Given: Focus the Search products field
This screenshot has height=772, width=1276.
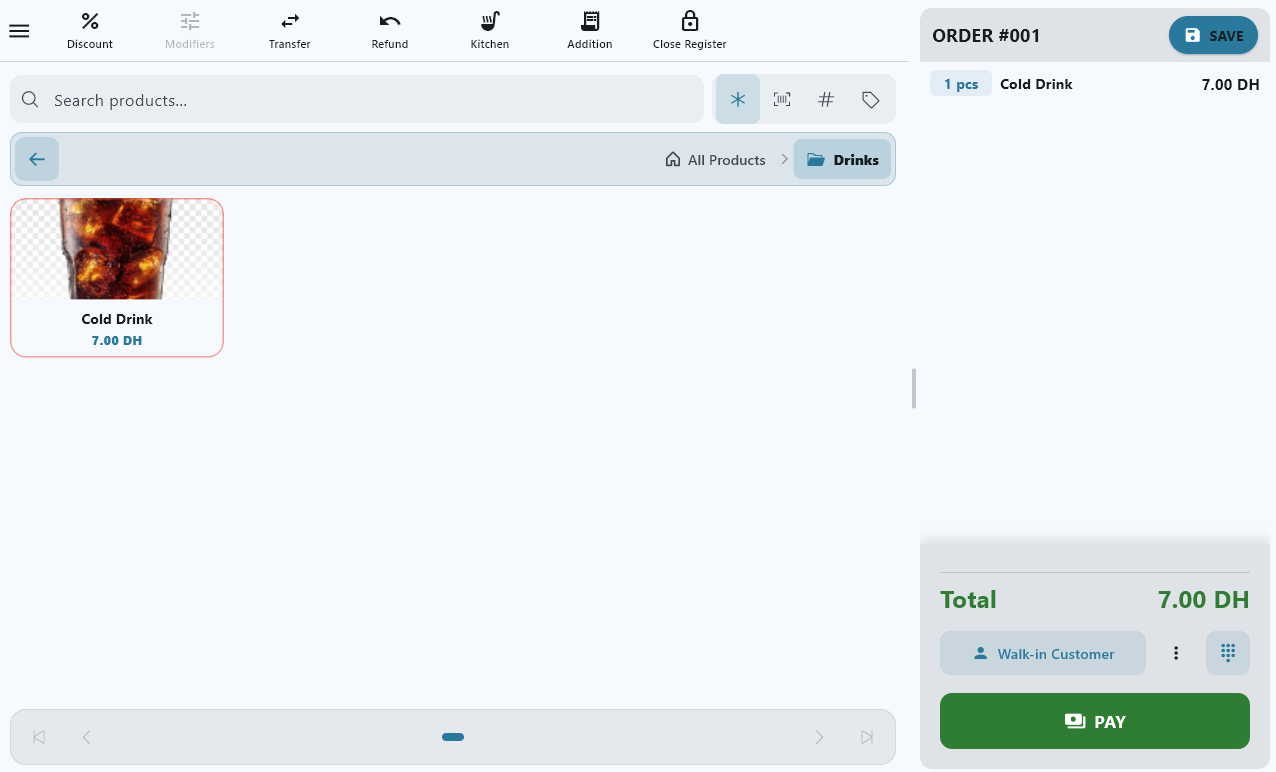Looking at the screenshot, I should (x=357, y=100).
